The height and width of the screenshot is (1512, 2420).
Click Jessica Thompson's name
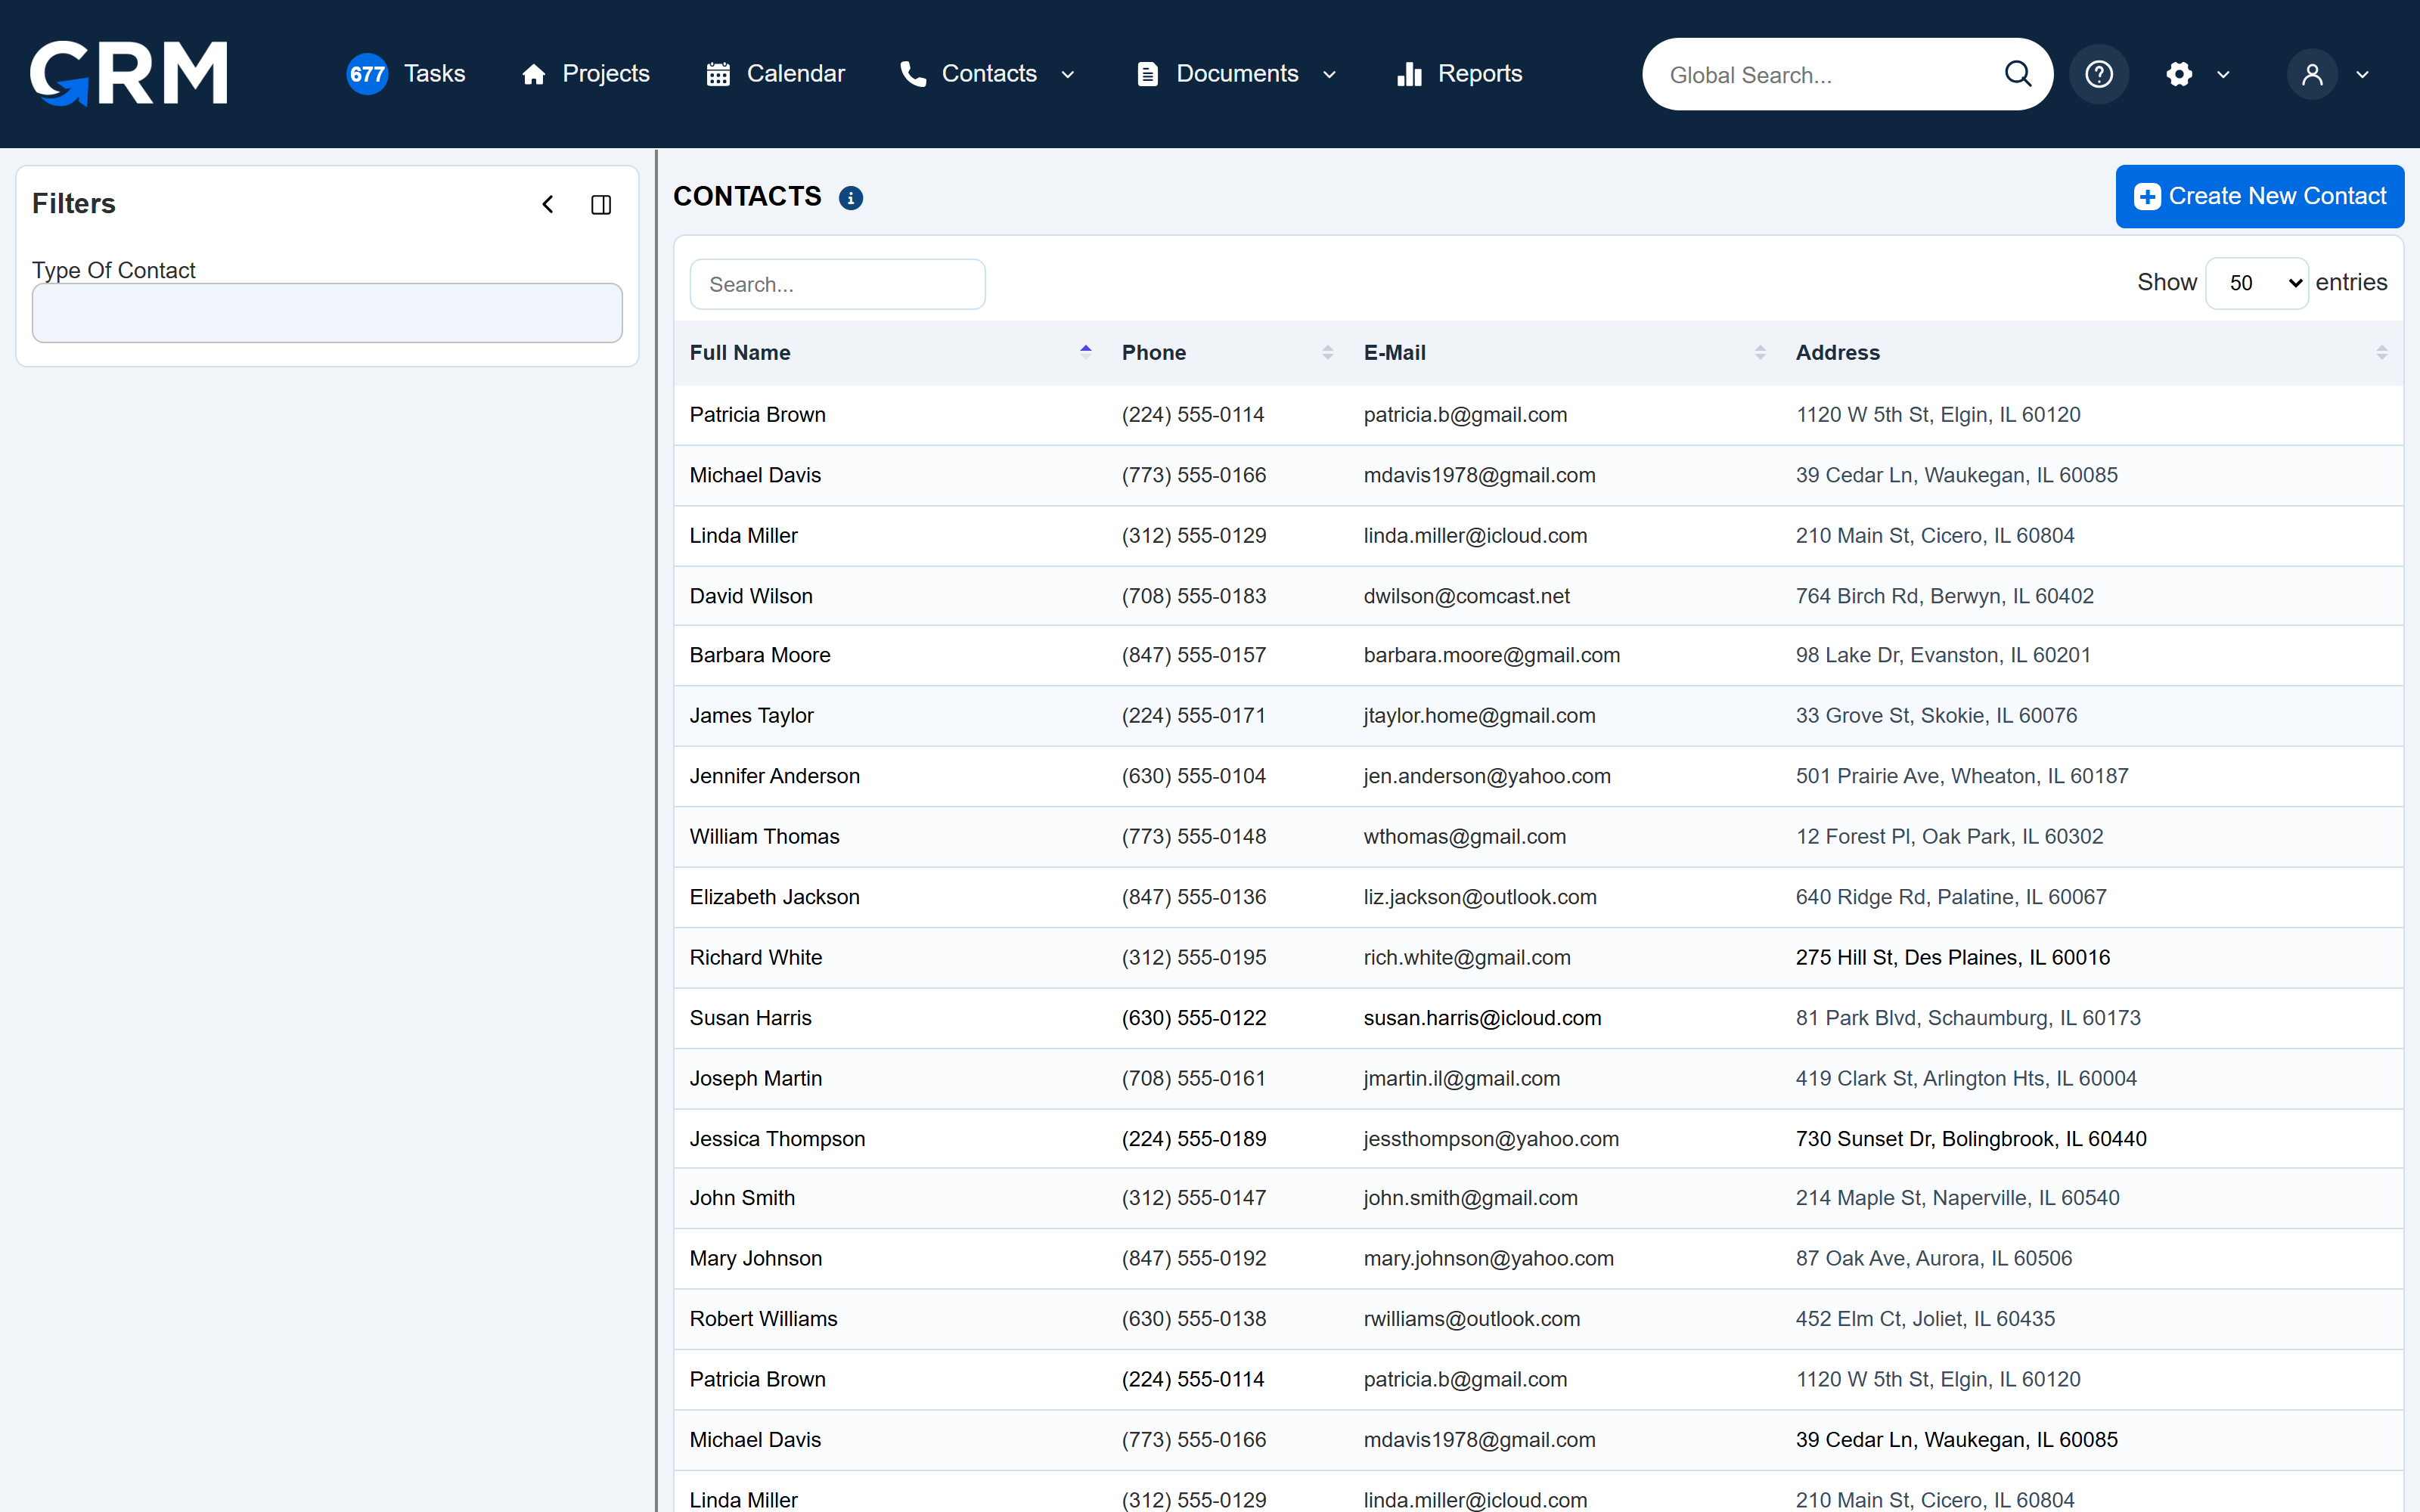[x=777, y=1138]
